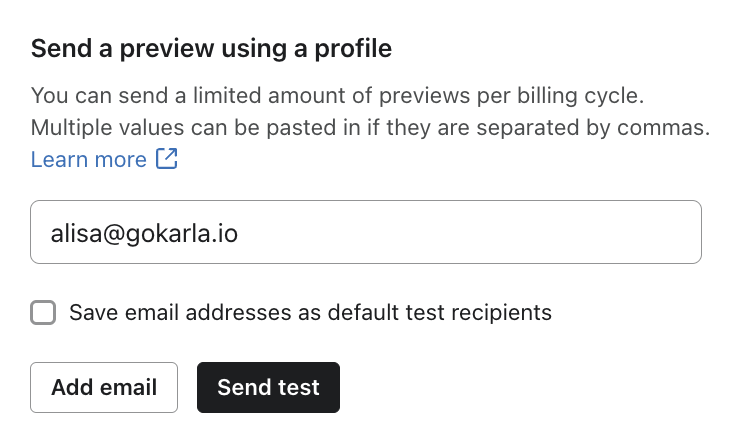Viewport: 736px width, 448px height.
Task: Click the 'Save email addresses as default test recipients' label
Action: pyautogui.click(x=310, y=312)
